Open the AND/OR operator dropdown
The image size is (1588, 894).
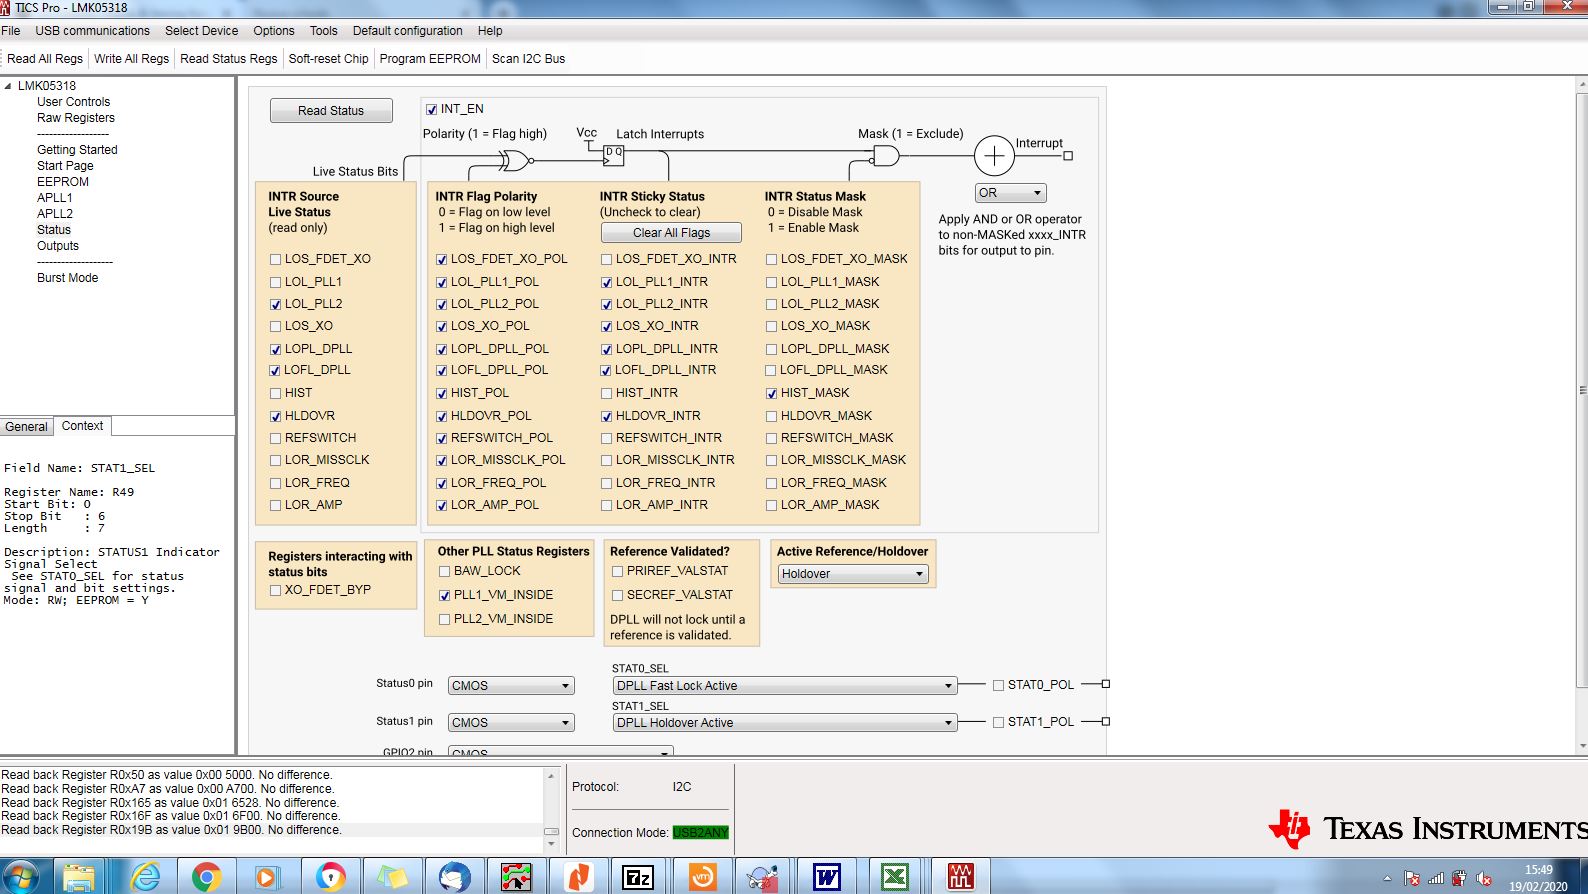[1010, 193]
